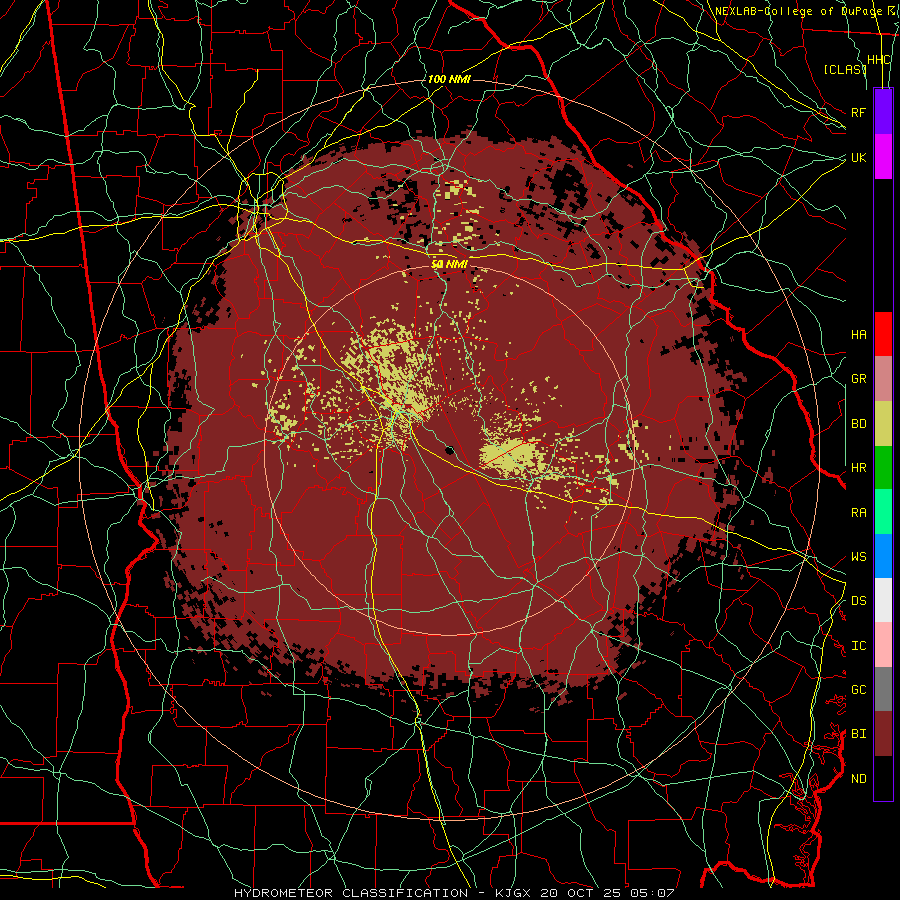The height and width of the screenshot is (900, 900).
Task: Click the WS legend label
Action: [x=859, y=557]
